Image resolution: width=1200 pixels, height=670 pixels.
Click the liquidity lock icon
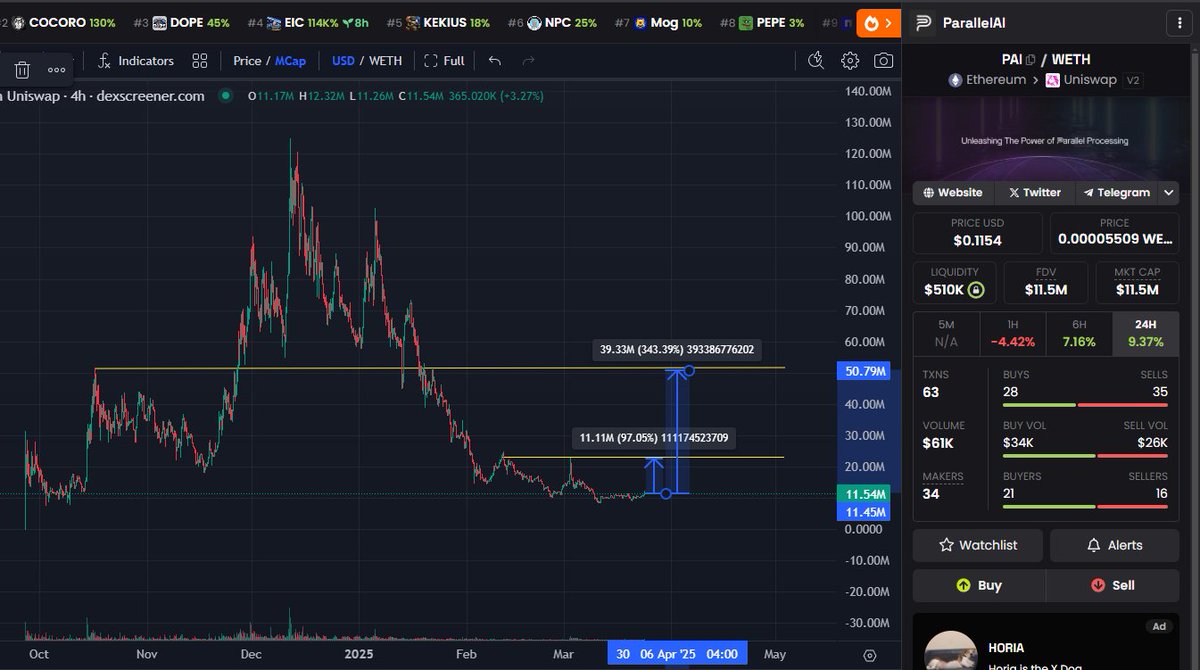[976, 291]
